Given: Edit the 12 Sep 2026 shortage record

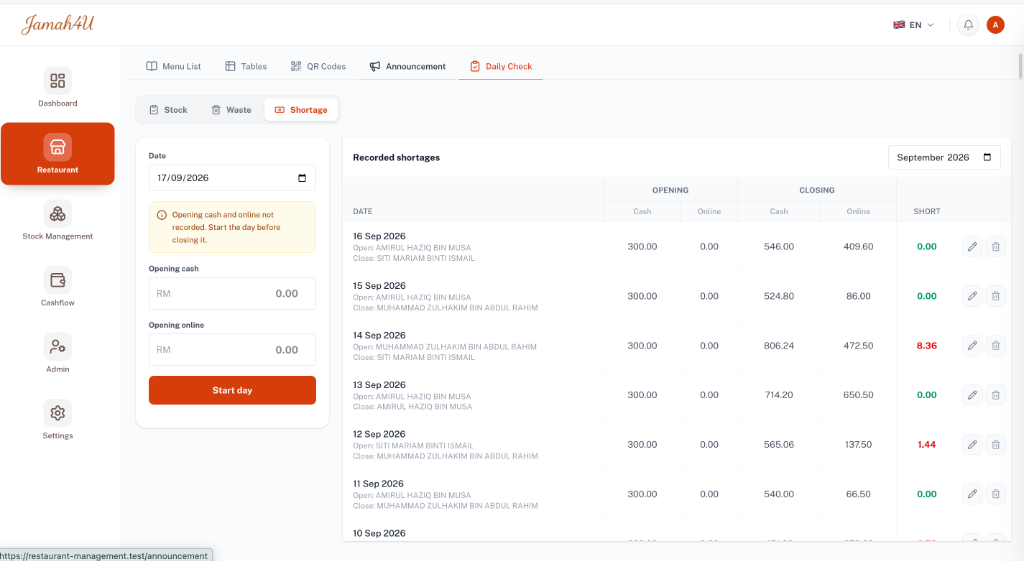Looking at the screenshot, I should point(972,445).
